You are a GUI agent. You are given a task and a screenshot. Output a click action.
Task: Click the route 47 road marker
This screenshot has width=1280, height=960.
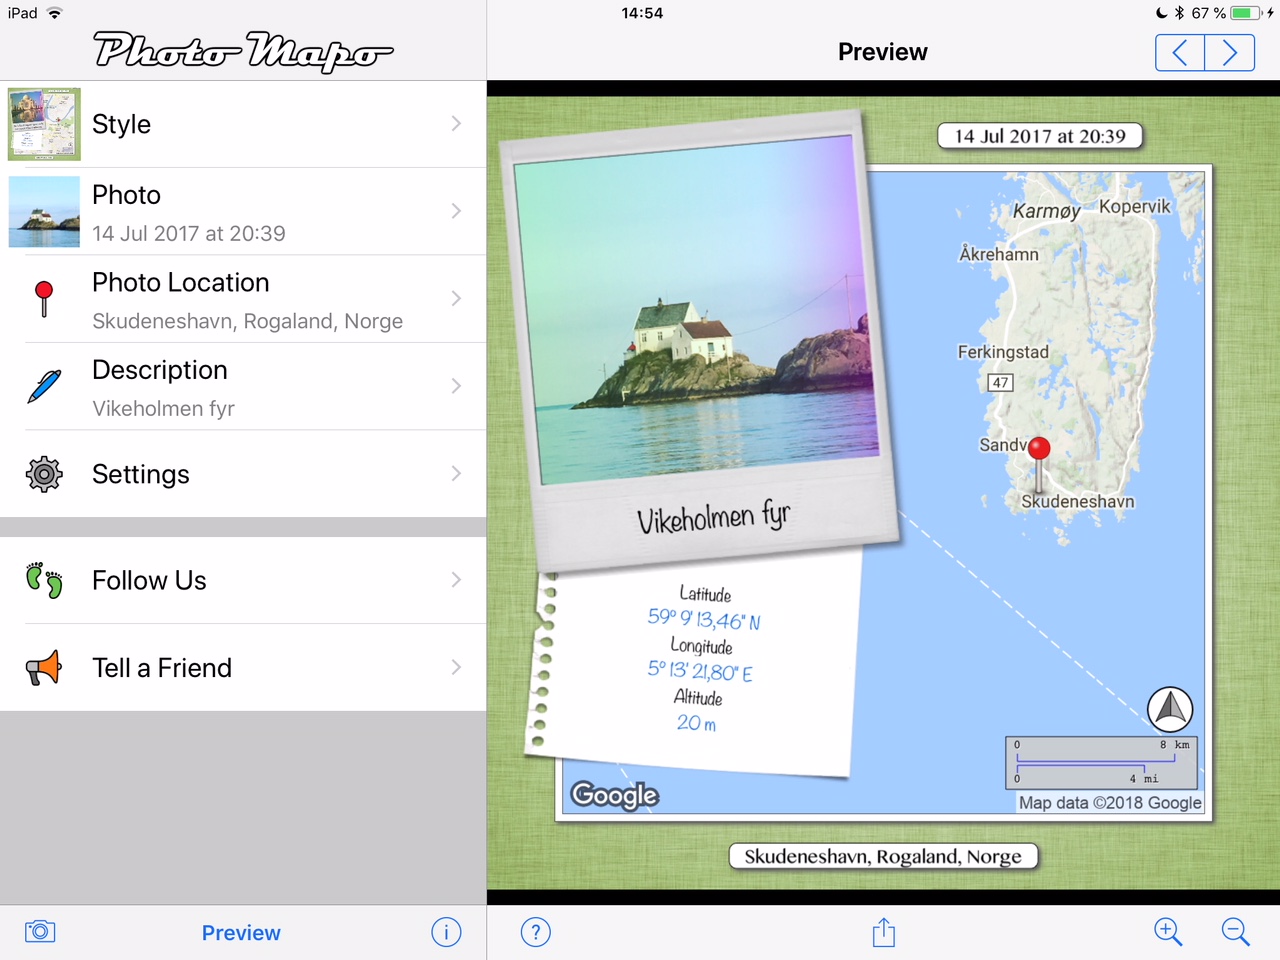pos(1000,382)
